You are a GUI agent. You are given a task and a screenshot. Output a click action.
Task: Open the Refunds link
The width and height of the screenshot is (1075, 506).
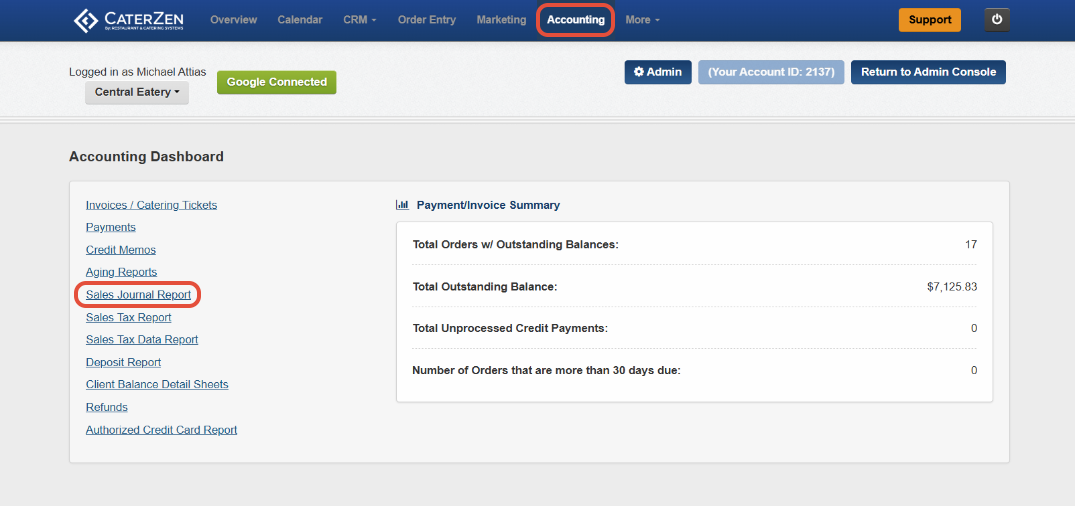coord(106,407)
